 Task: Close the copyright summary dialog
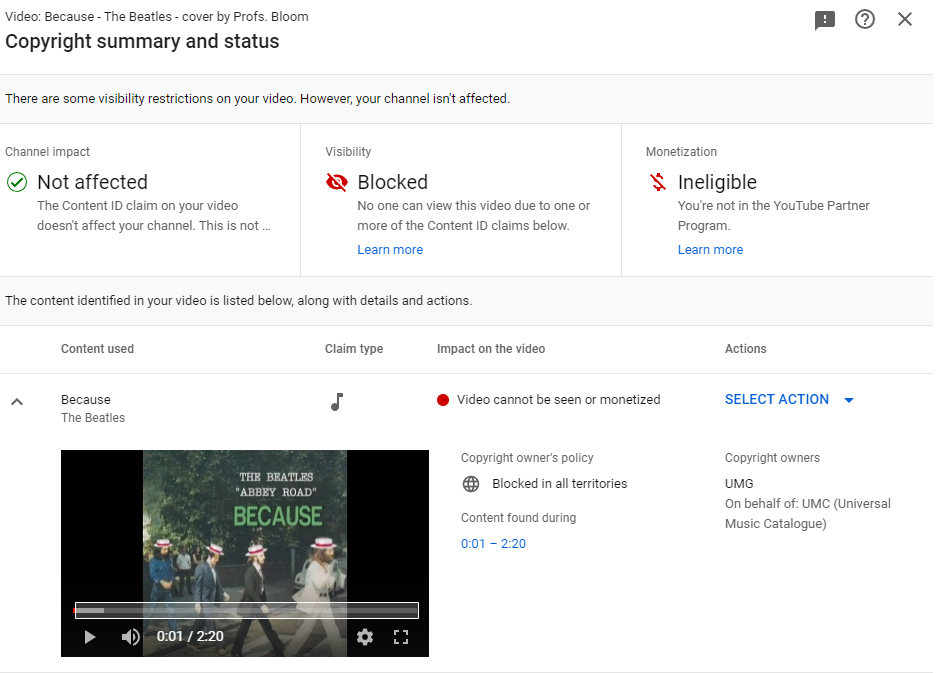pyautogui.click(x=905, y=19)
